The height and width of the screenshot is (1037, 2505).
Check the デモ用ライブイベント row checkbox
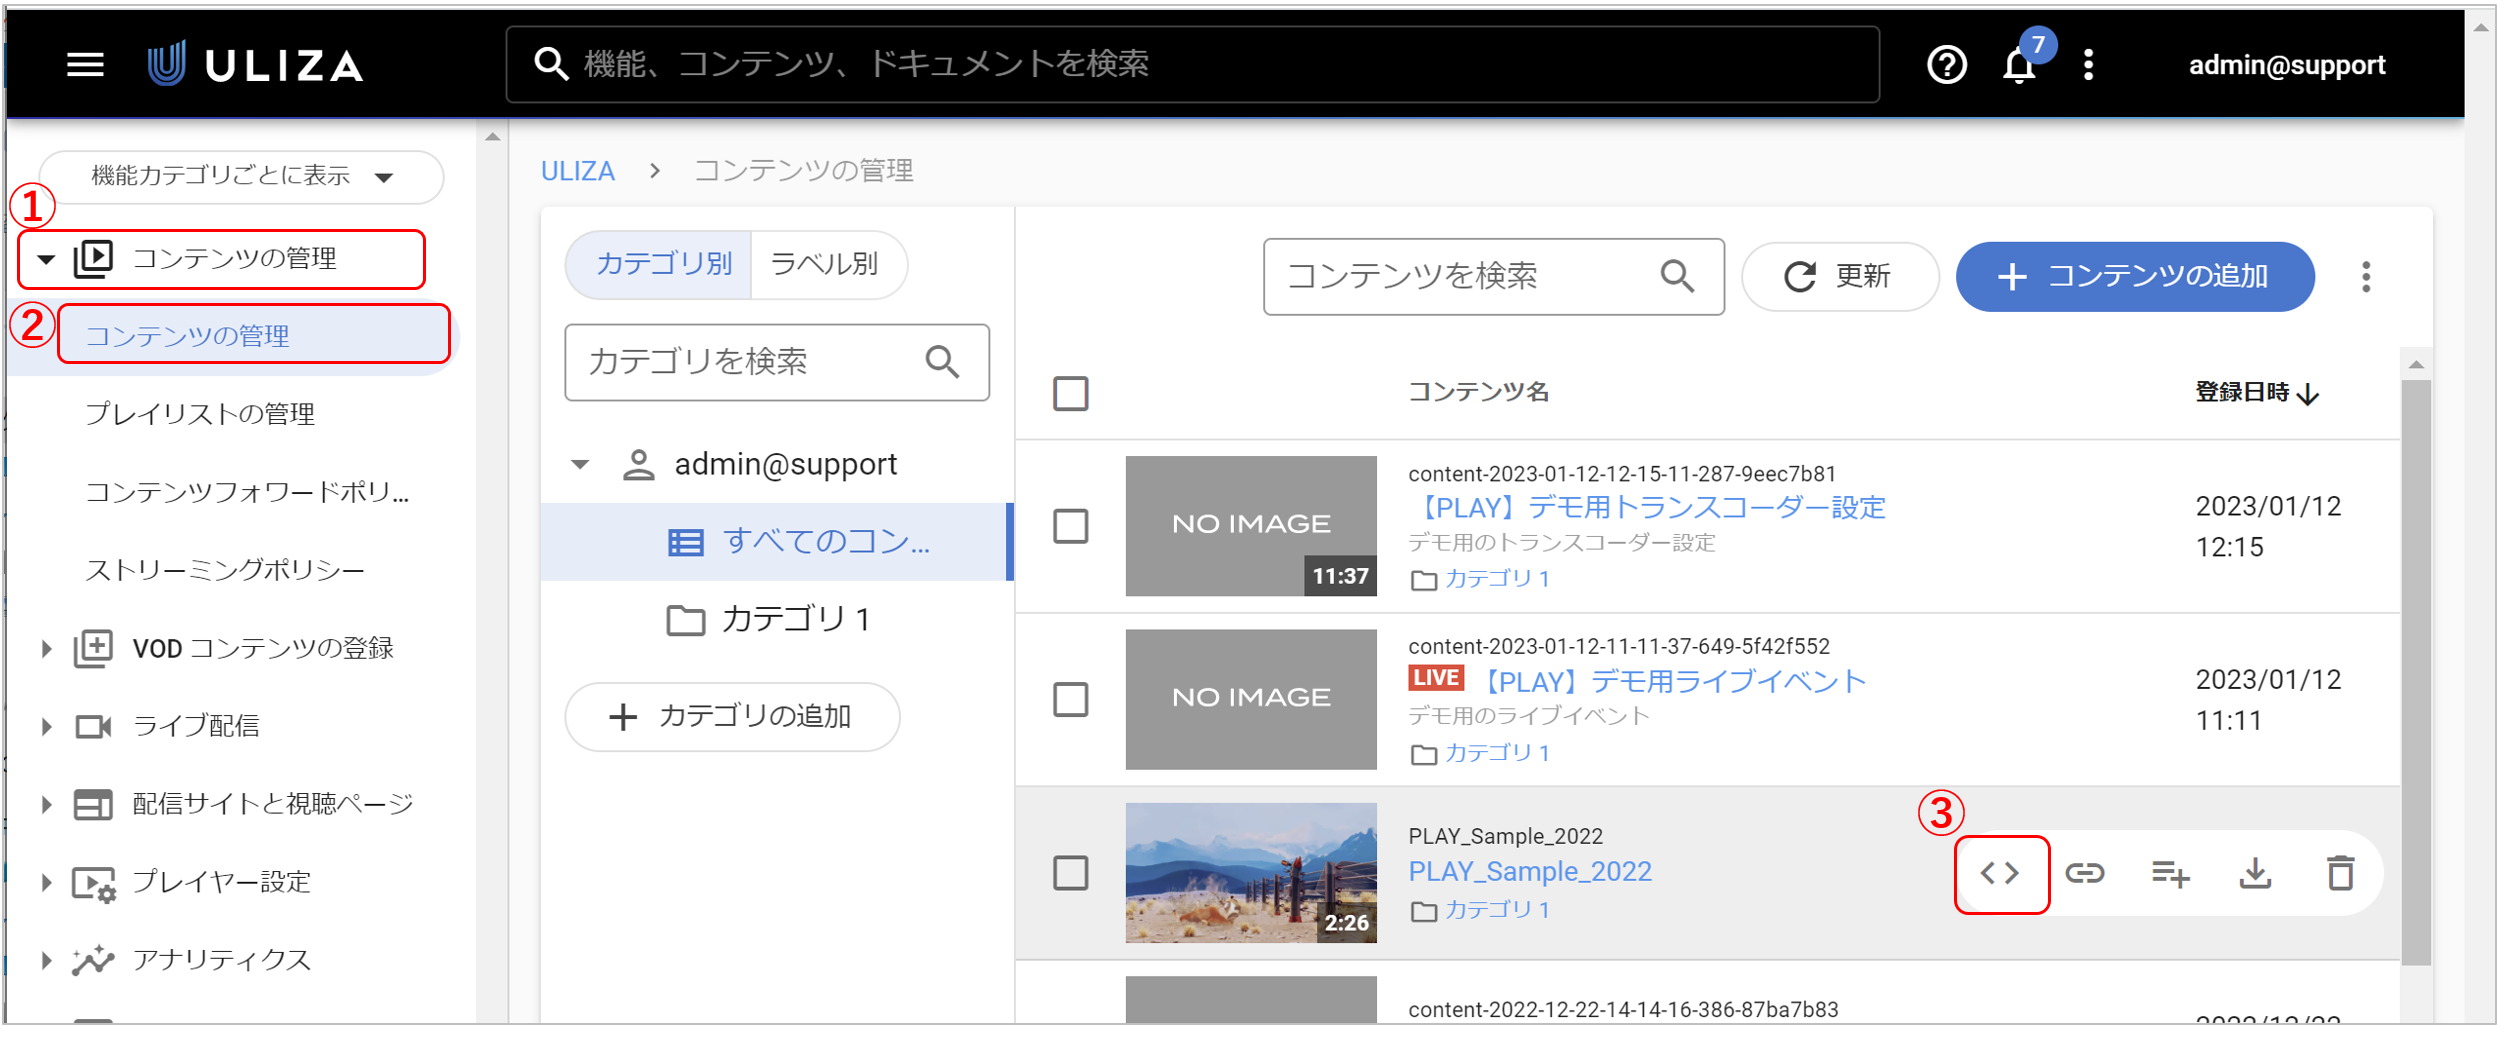tap(1070, 699)
